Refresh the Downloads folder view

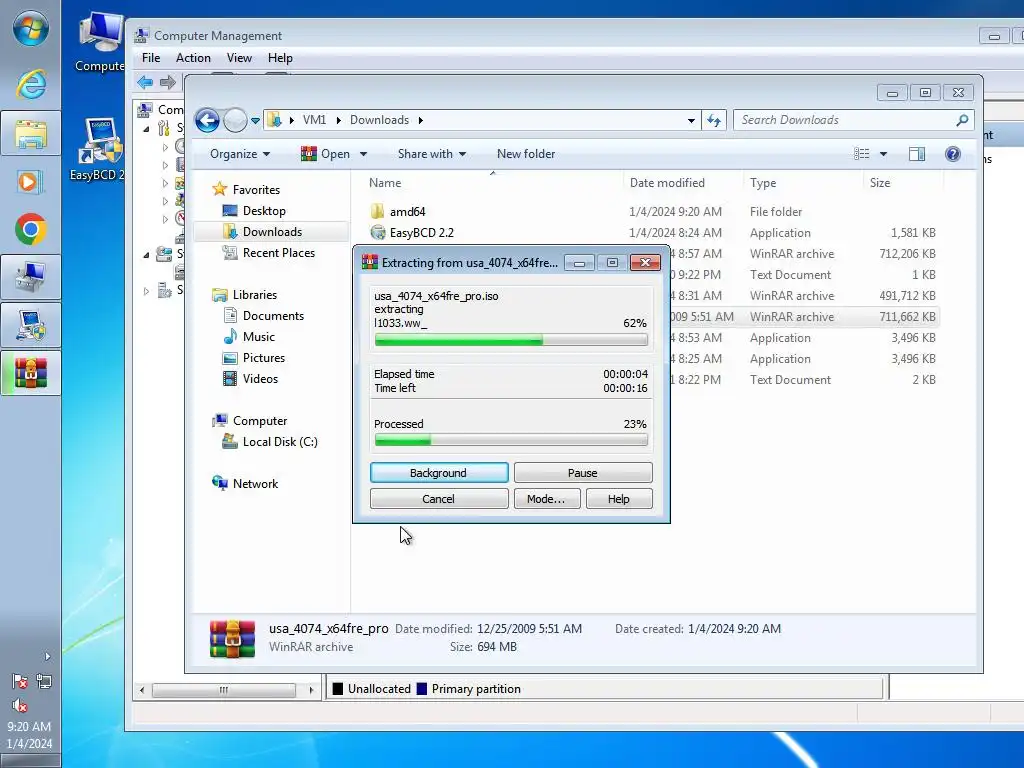pos(714,120)
